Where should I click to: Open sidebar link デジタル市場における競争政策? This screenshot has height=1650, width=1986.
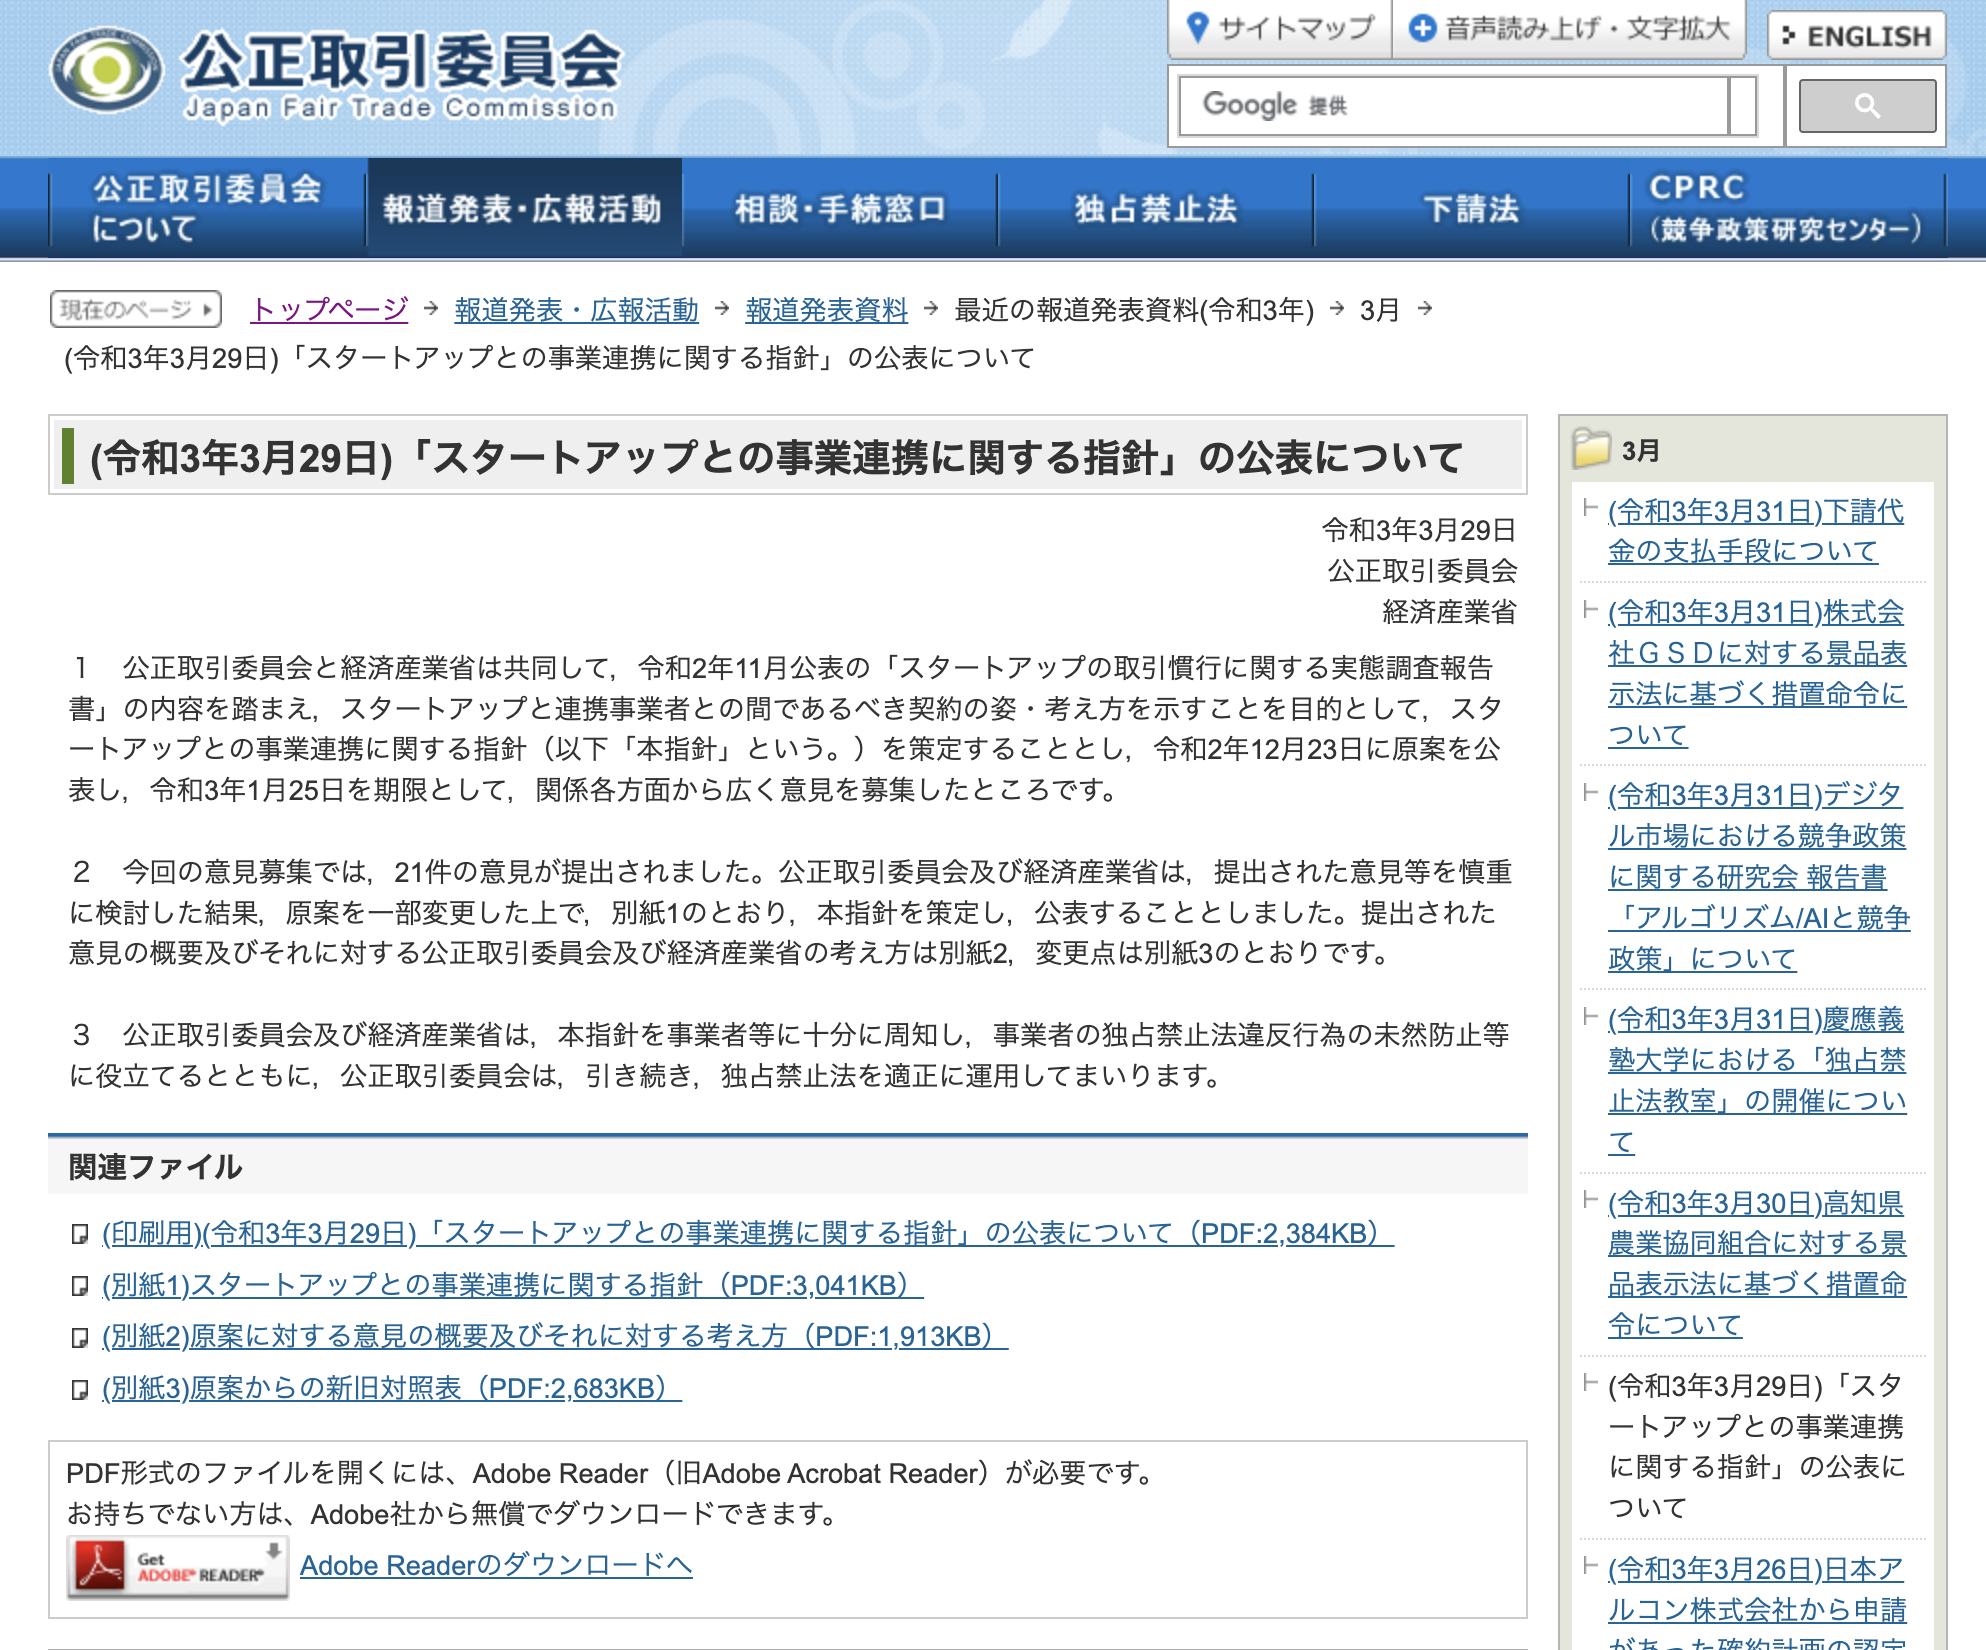point(1758,877)
